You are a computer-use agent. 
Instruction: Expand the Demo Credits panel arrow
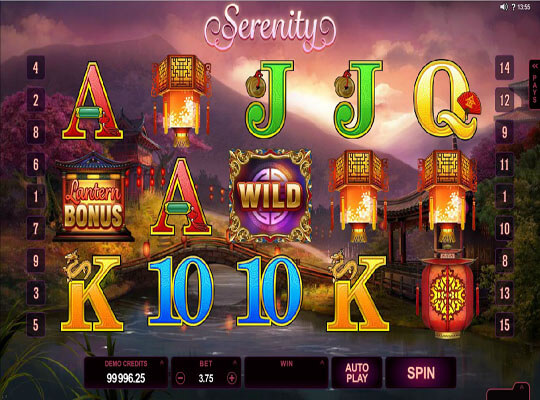point(162,362)
